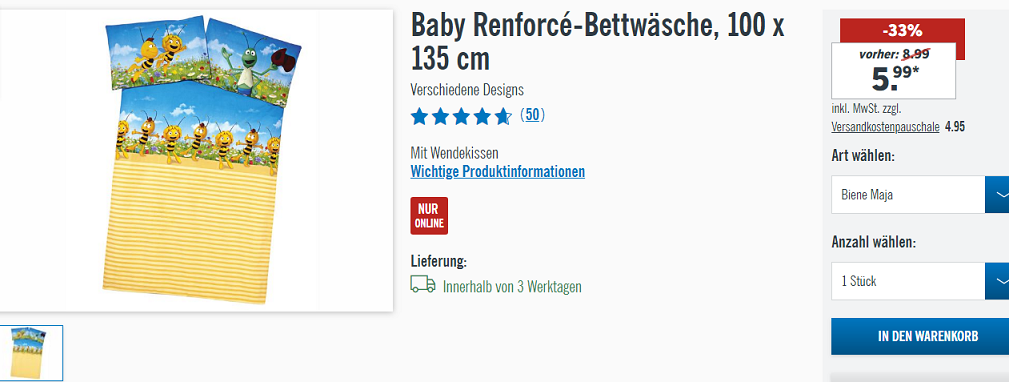Image resolution: width=1009 pixels, height=382 pixels.
Task: Click the 5.99 price box
Action: tap(893, 71)
